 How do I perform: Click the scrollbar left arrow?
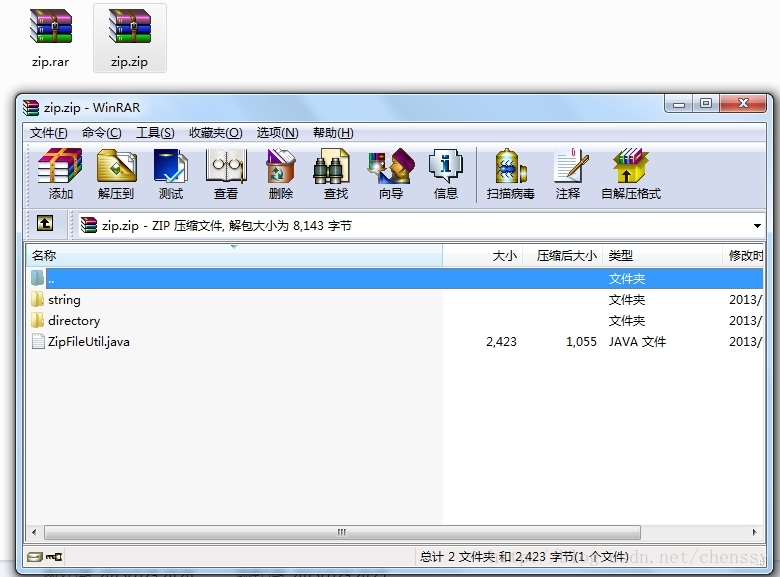[x=34, y=532]
